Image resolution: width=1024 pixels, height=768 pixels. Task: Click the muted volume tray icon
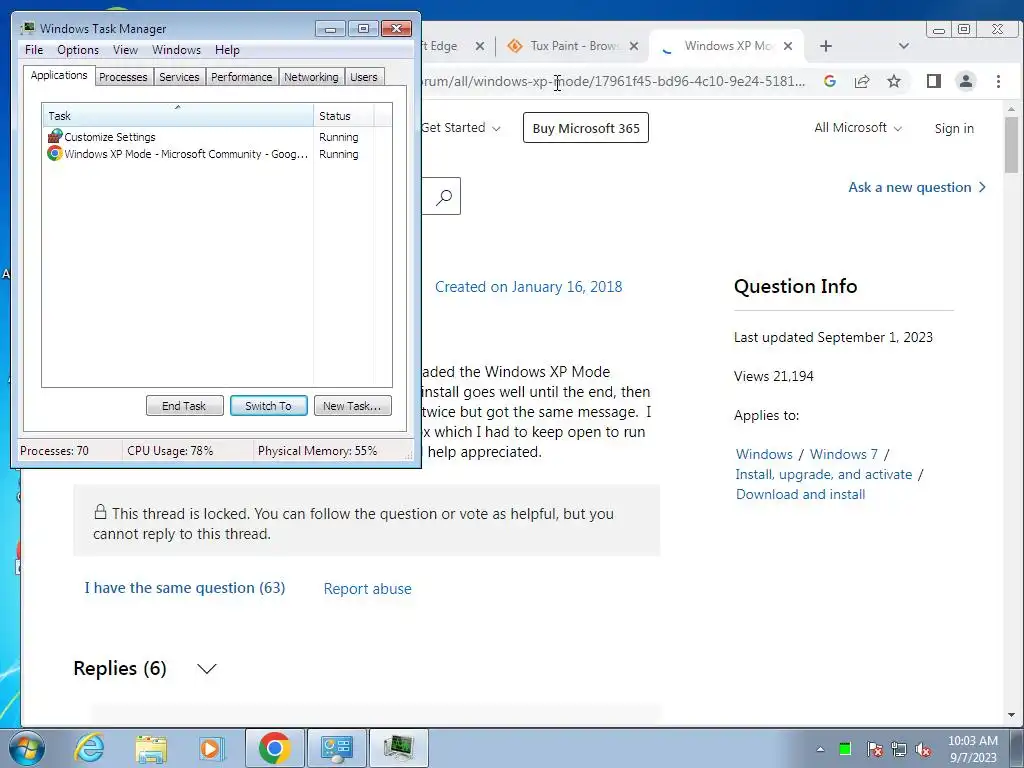click(923, 749)
